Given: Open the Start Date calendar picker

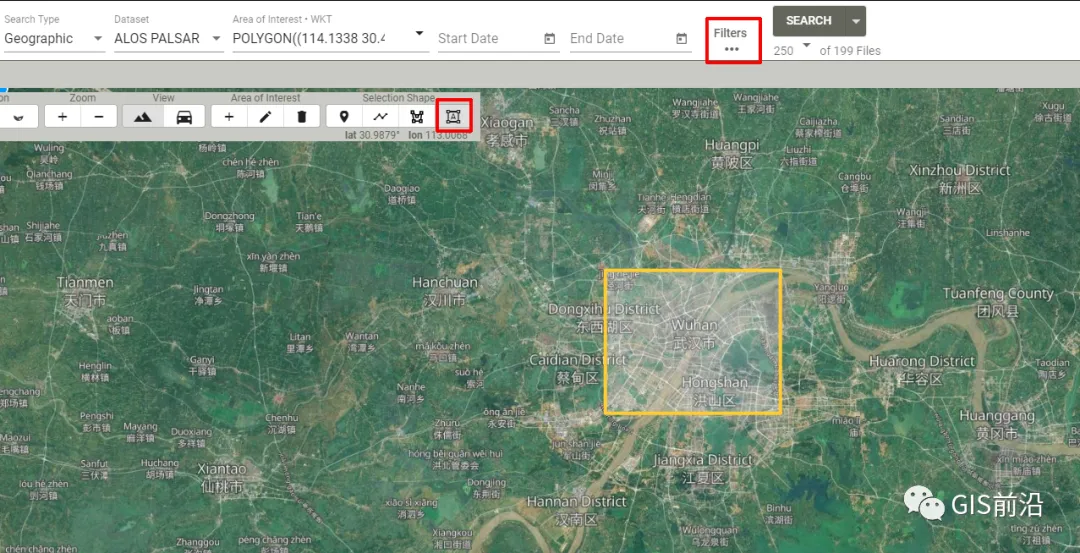Looking at the screenshot, I should 550,39.
